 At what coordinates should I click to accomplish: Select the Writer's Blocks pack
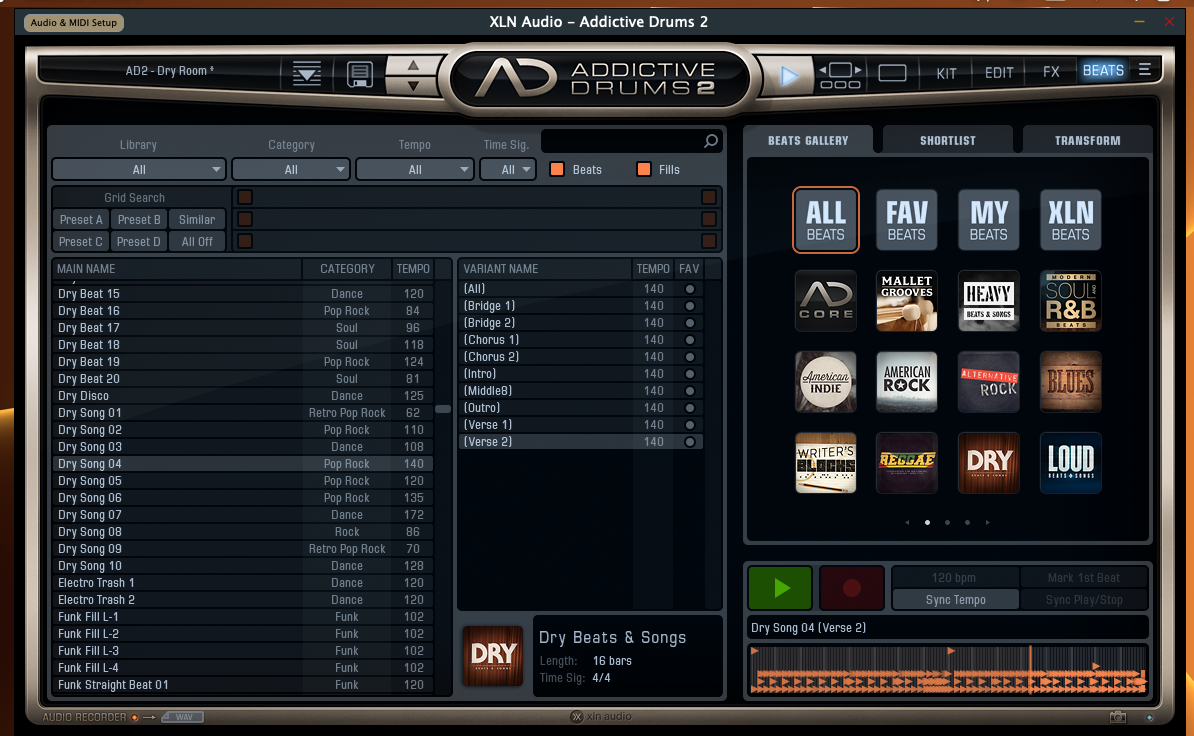point(825,463)
